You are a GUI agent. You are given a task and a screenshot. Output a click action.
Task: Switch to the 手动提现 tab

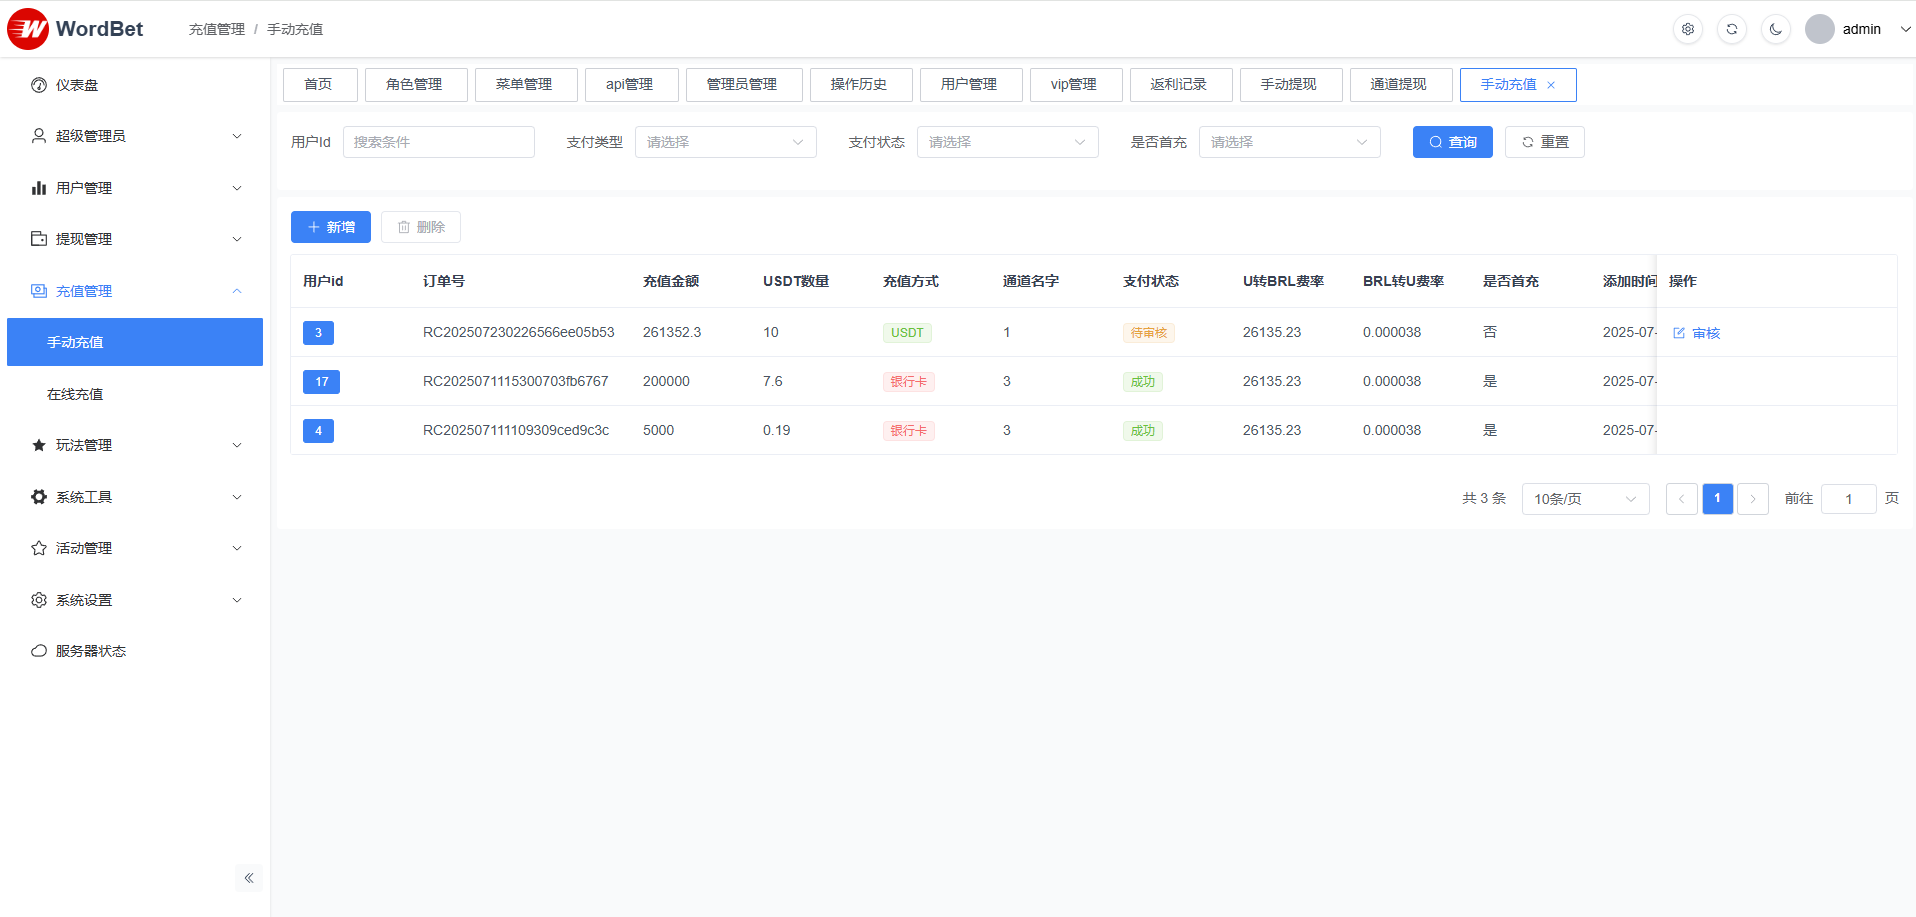pos(1288,85)
